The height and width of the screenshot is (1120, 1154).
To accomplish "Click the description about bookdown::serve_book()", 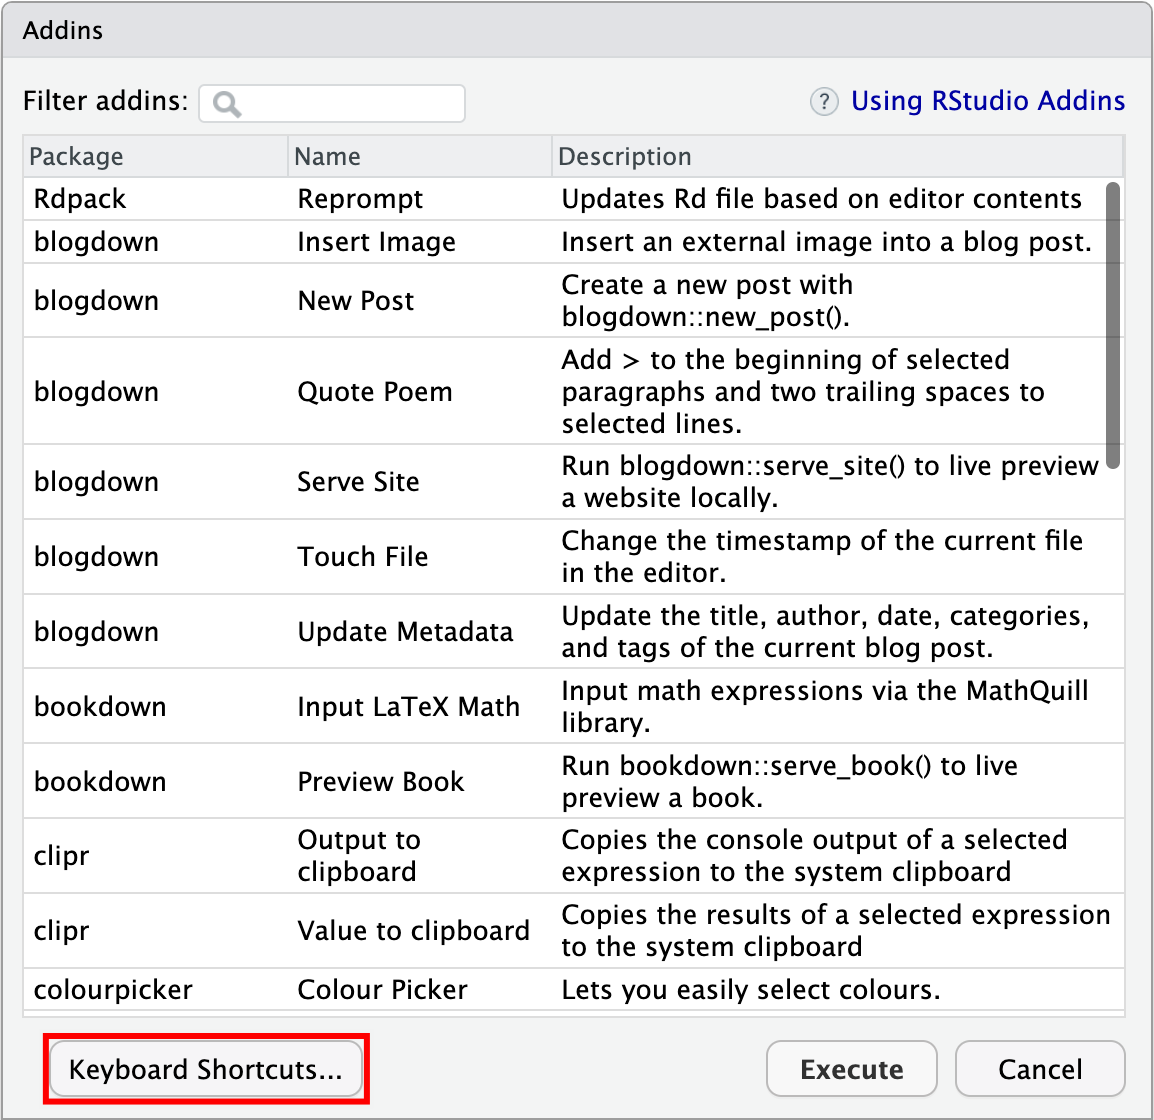I will (x=790, y=781).
